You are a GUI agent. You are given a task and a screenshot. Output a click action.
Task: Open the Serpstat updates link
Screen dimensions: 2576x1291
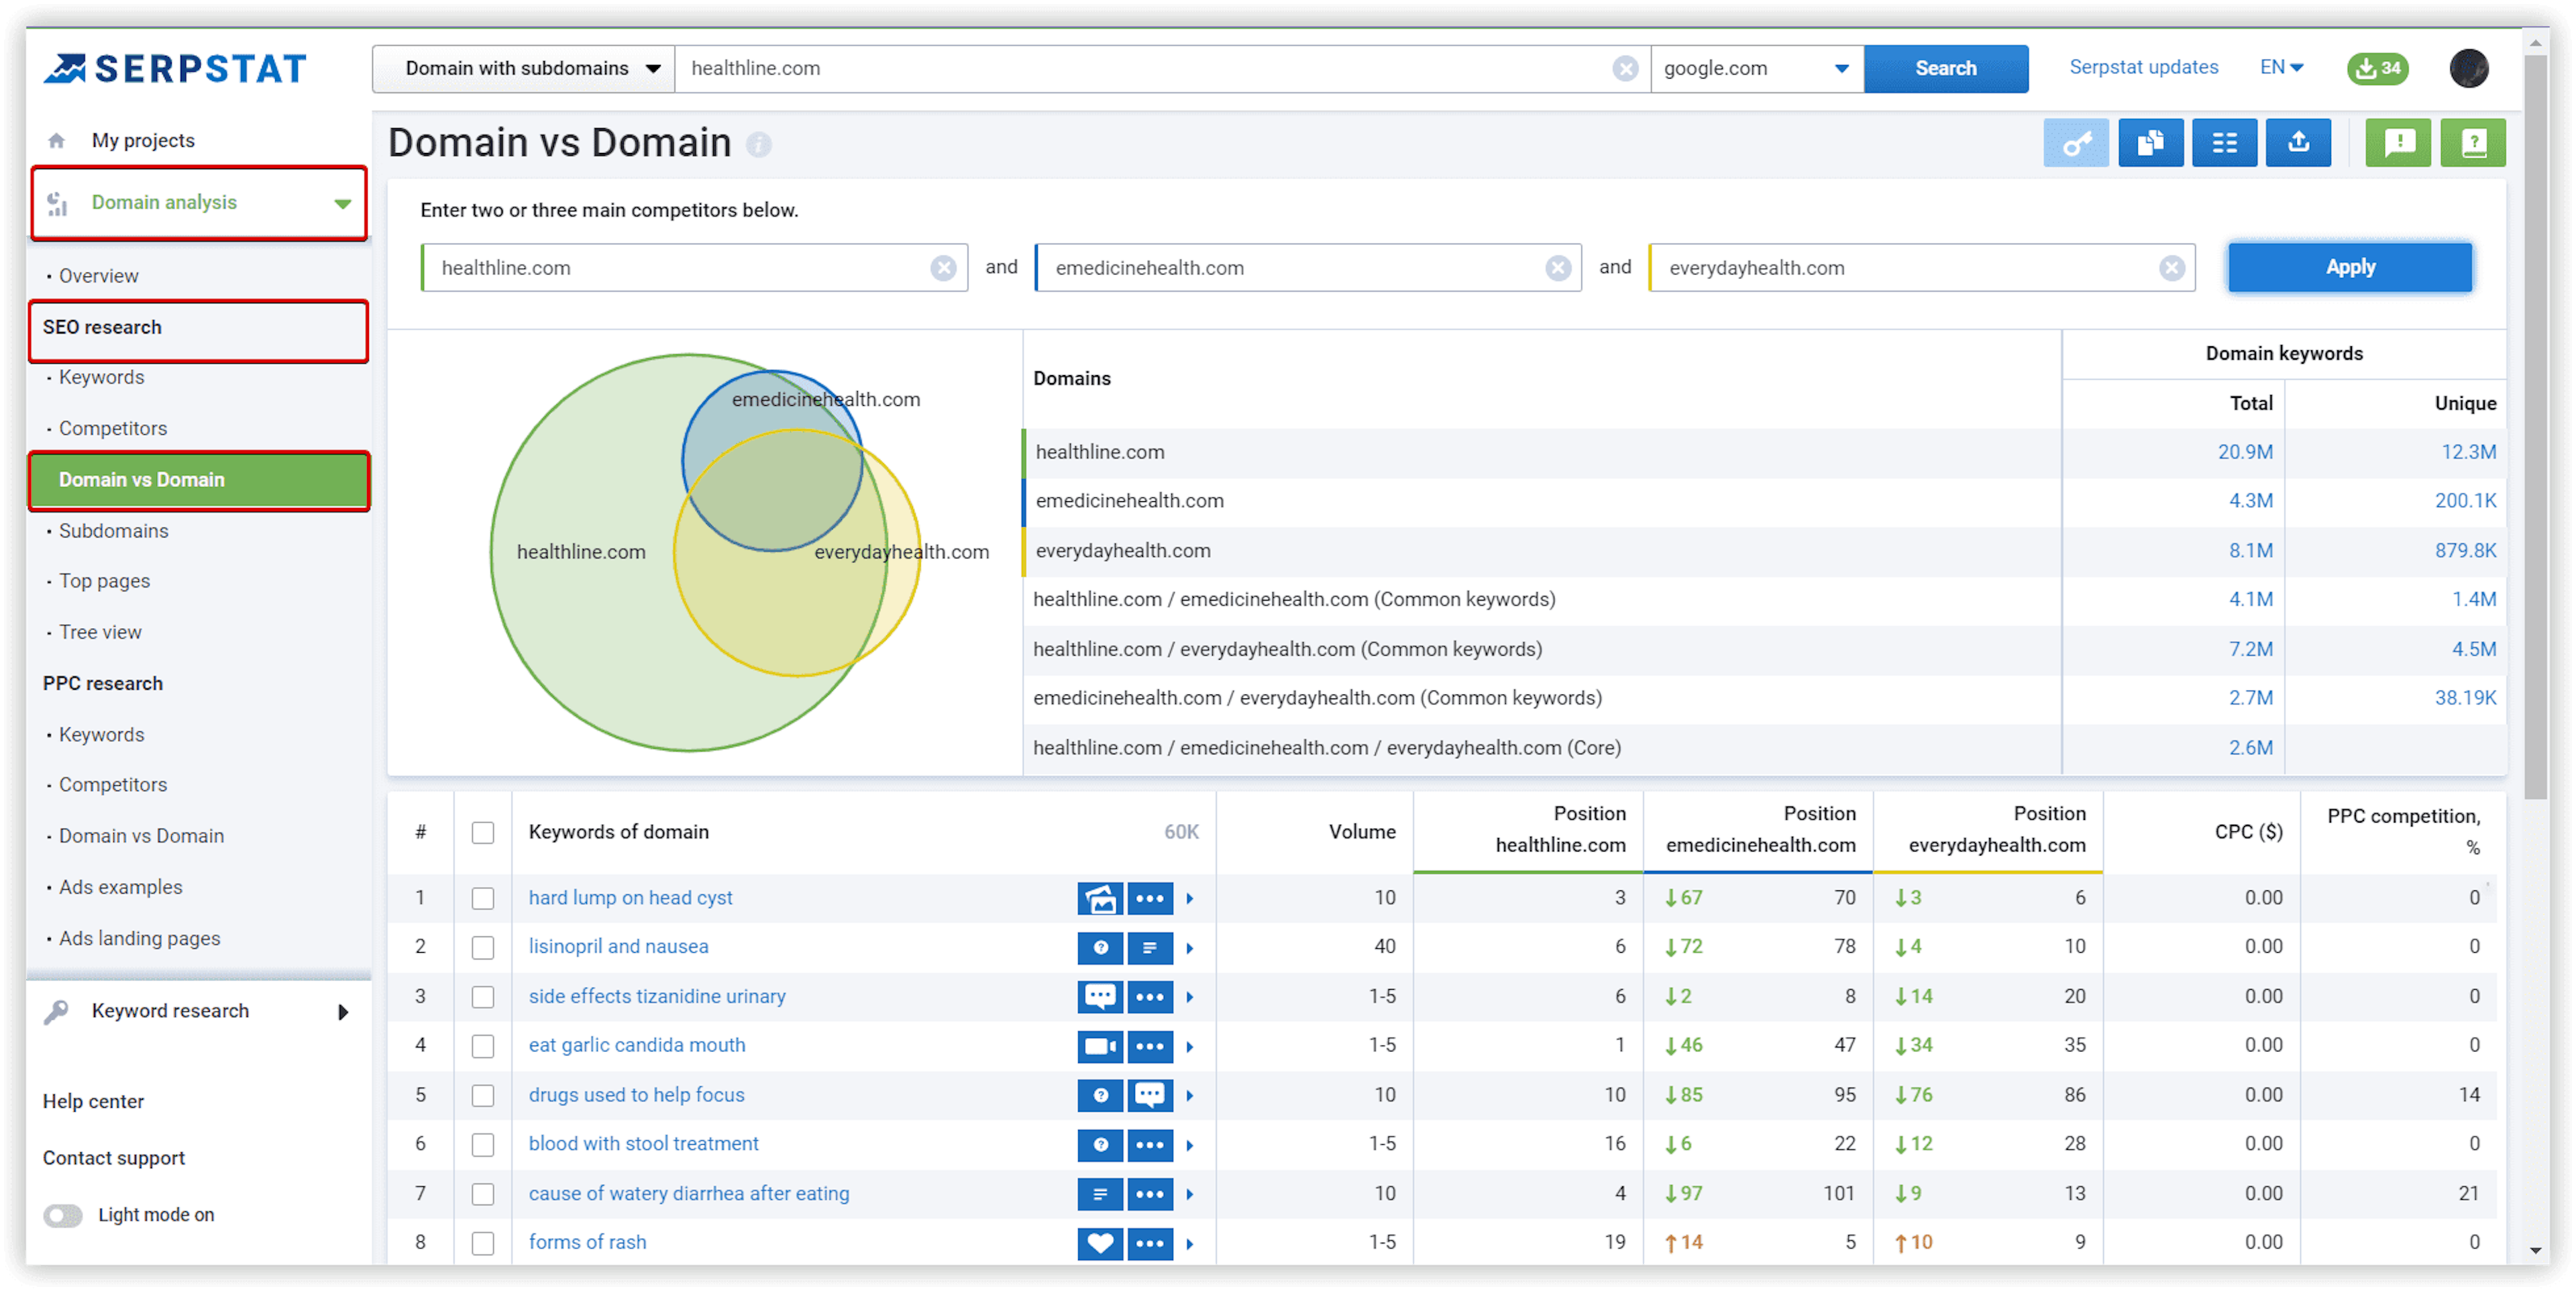point(2143,67)
